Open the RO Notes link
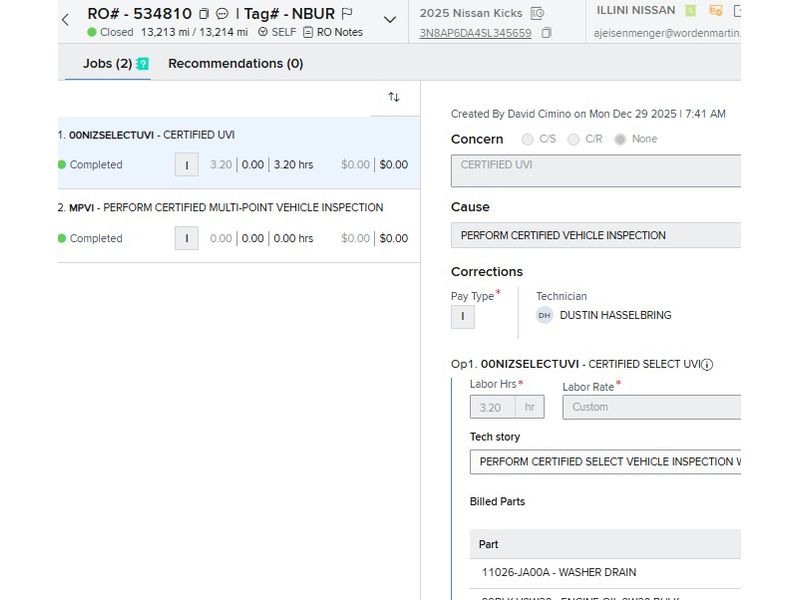800x600 pixels. (332, 32)
